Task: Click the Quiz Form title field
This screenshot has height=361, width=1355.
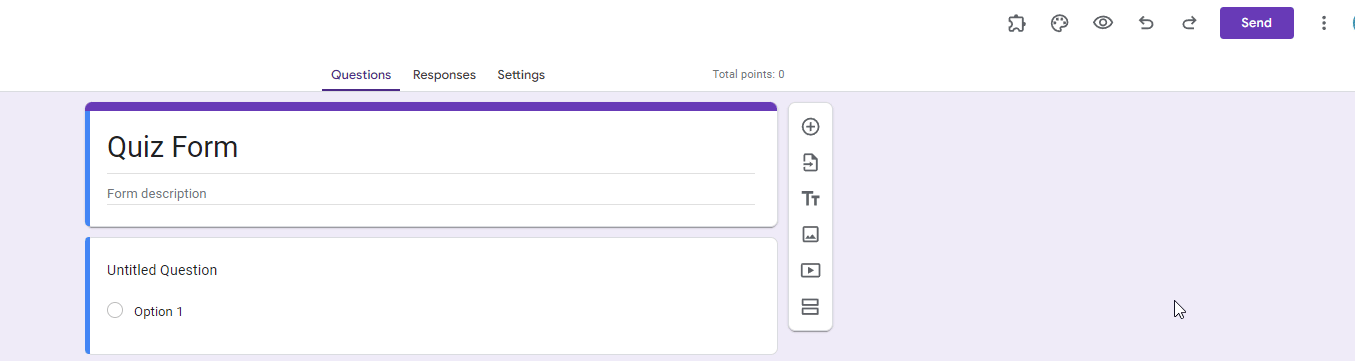Action: coord(431,148)
